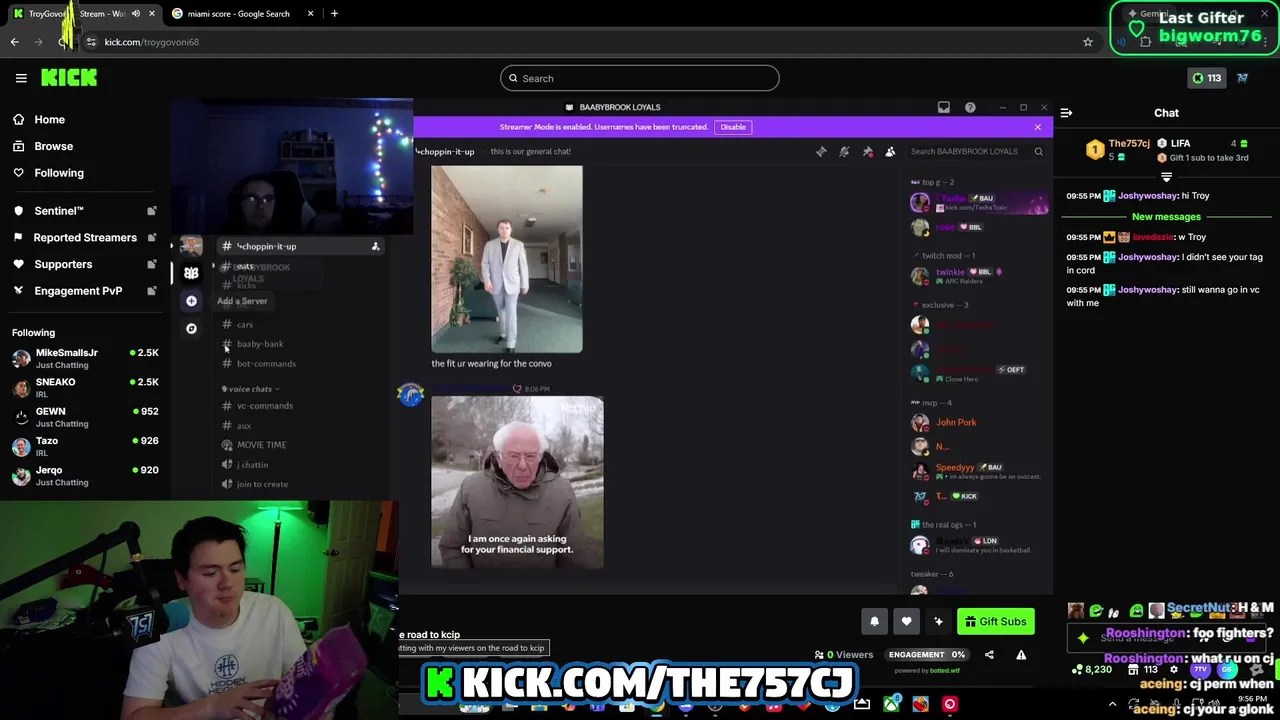Open Kick hamburger menu

coord(21,78)
